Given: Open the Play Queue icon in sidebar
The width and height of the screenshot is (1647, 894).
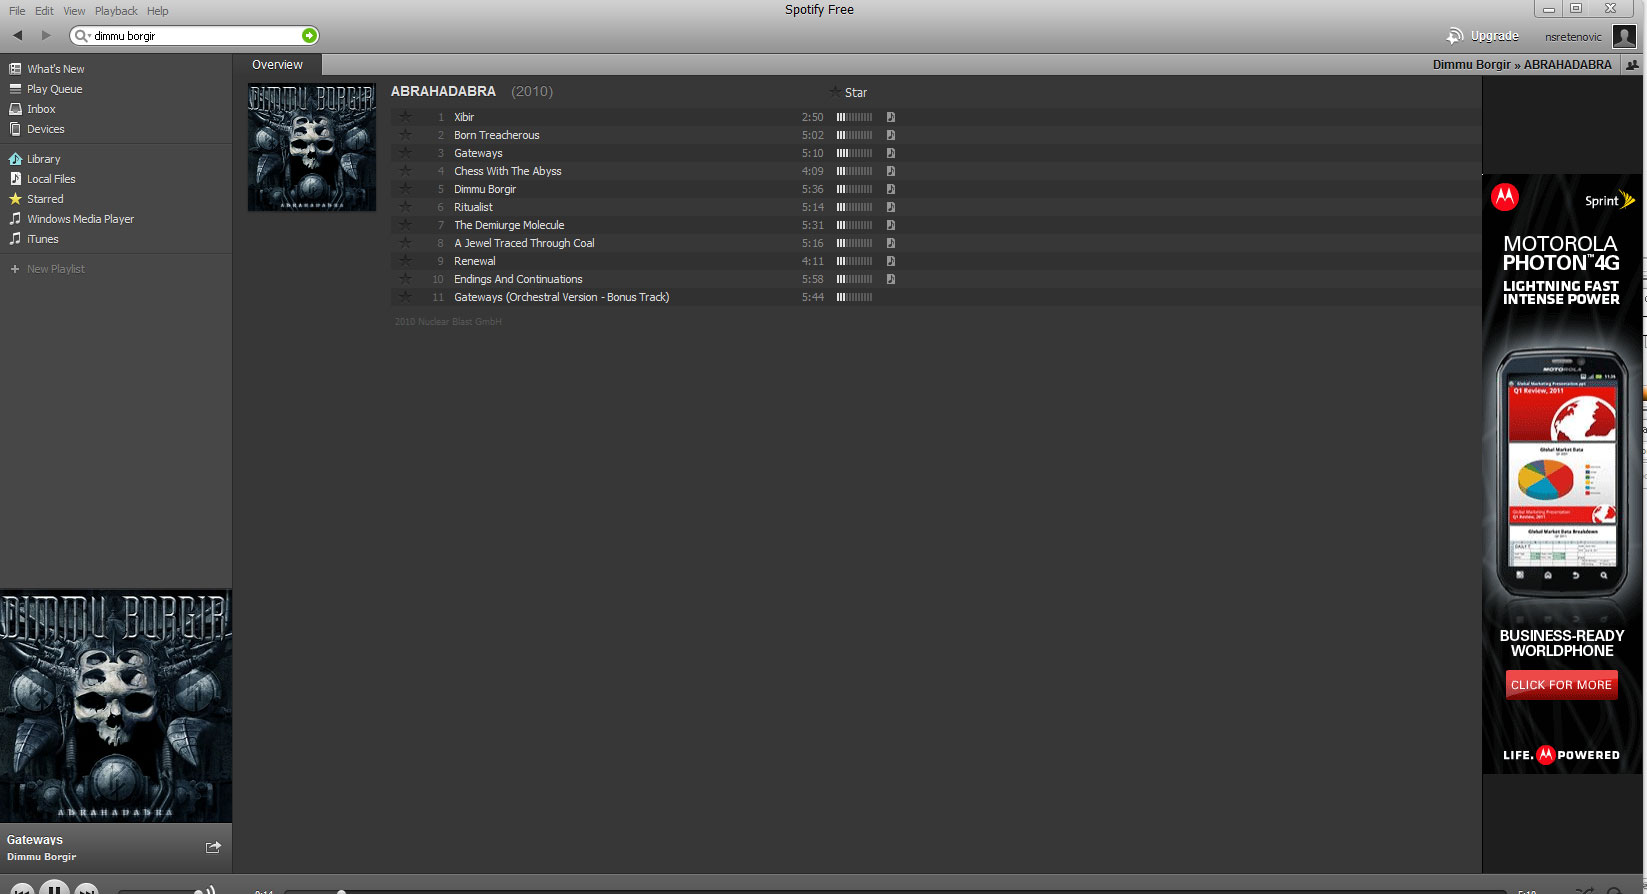Looking at the screenshot, I should (15, 89).
